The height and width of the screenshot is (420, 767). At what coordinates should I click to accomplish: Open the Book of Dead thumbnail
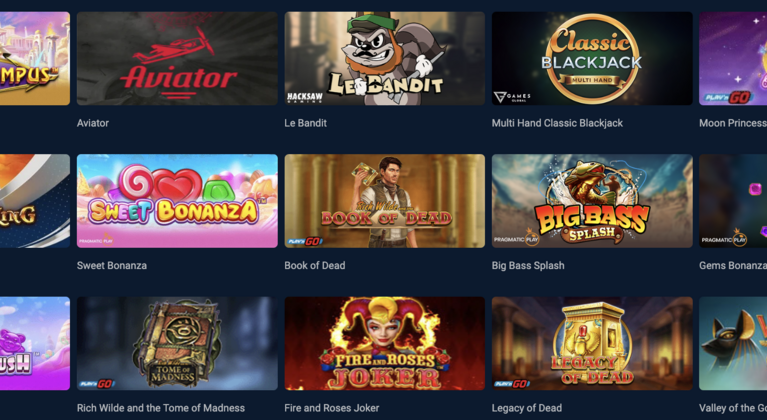click(x=384, y=201)
